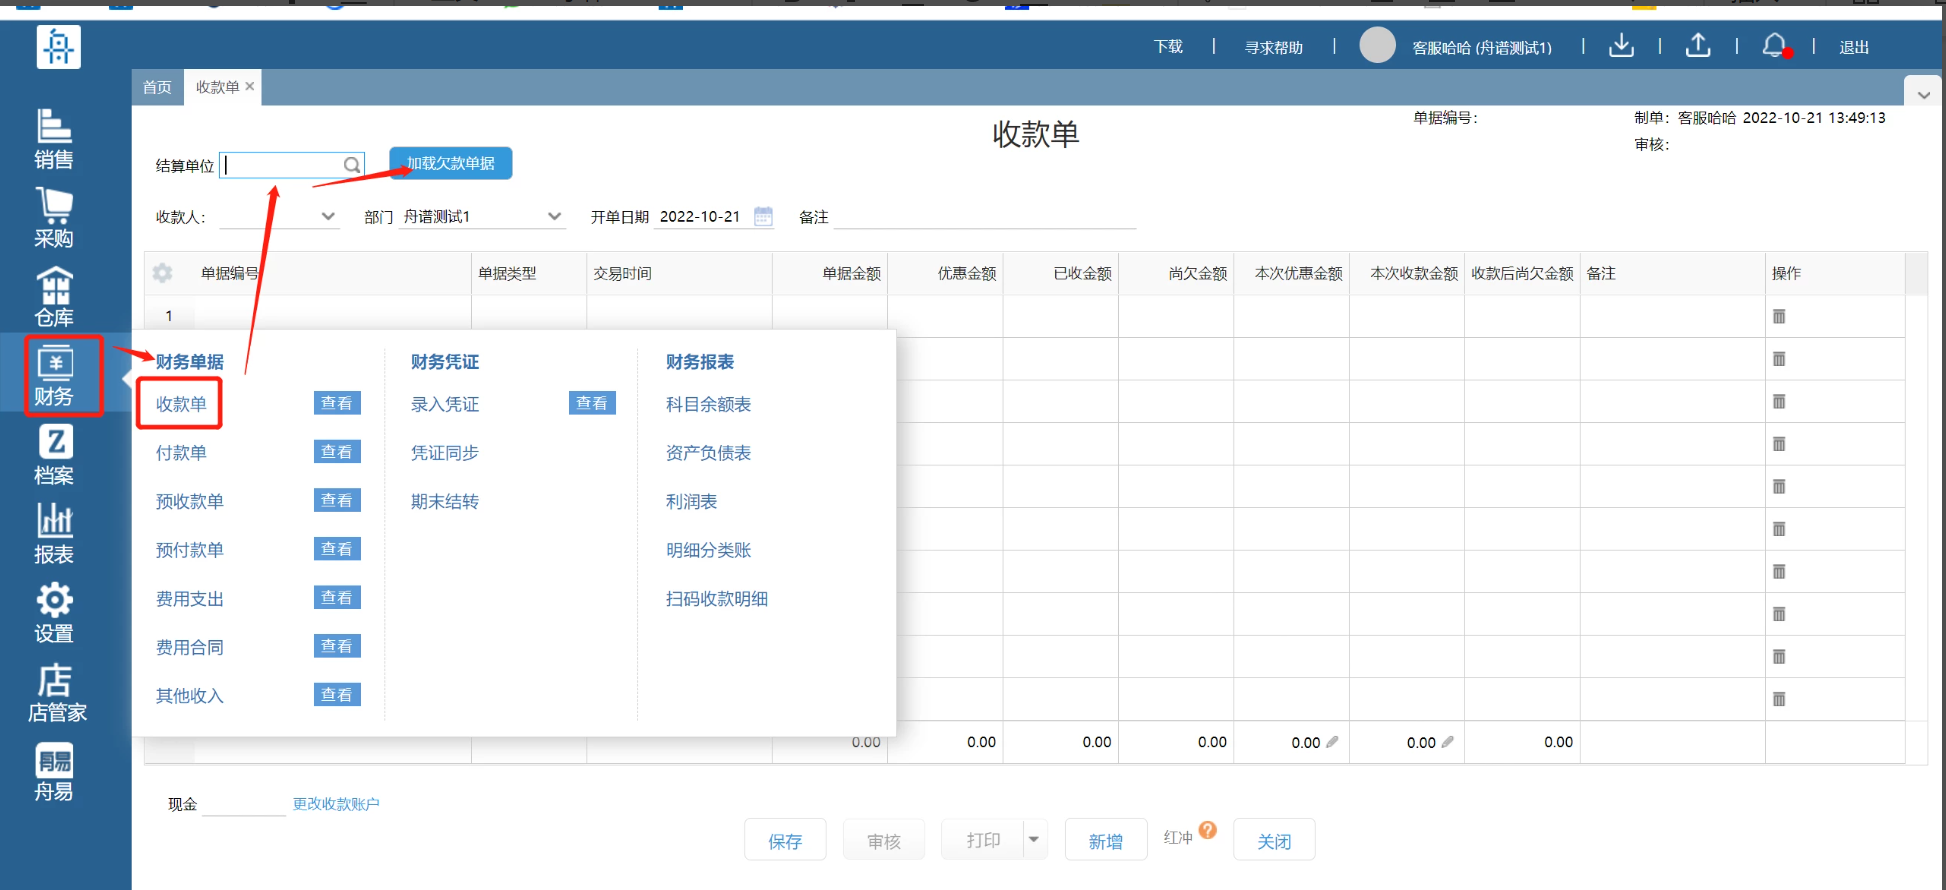Click the 更改收款账户 link

tap(336, 804)
